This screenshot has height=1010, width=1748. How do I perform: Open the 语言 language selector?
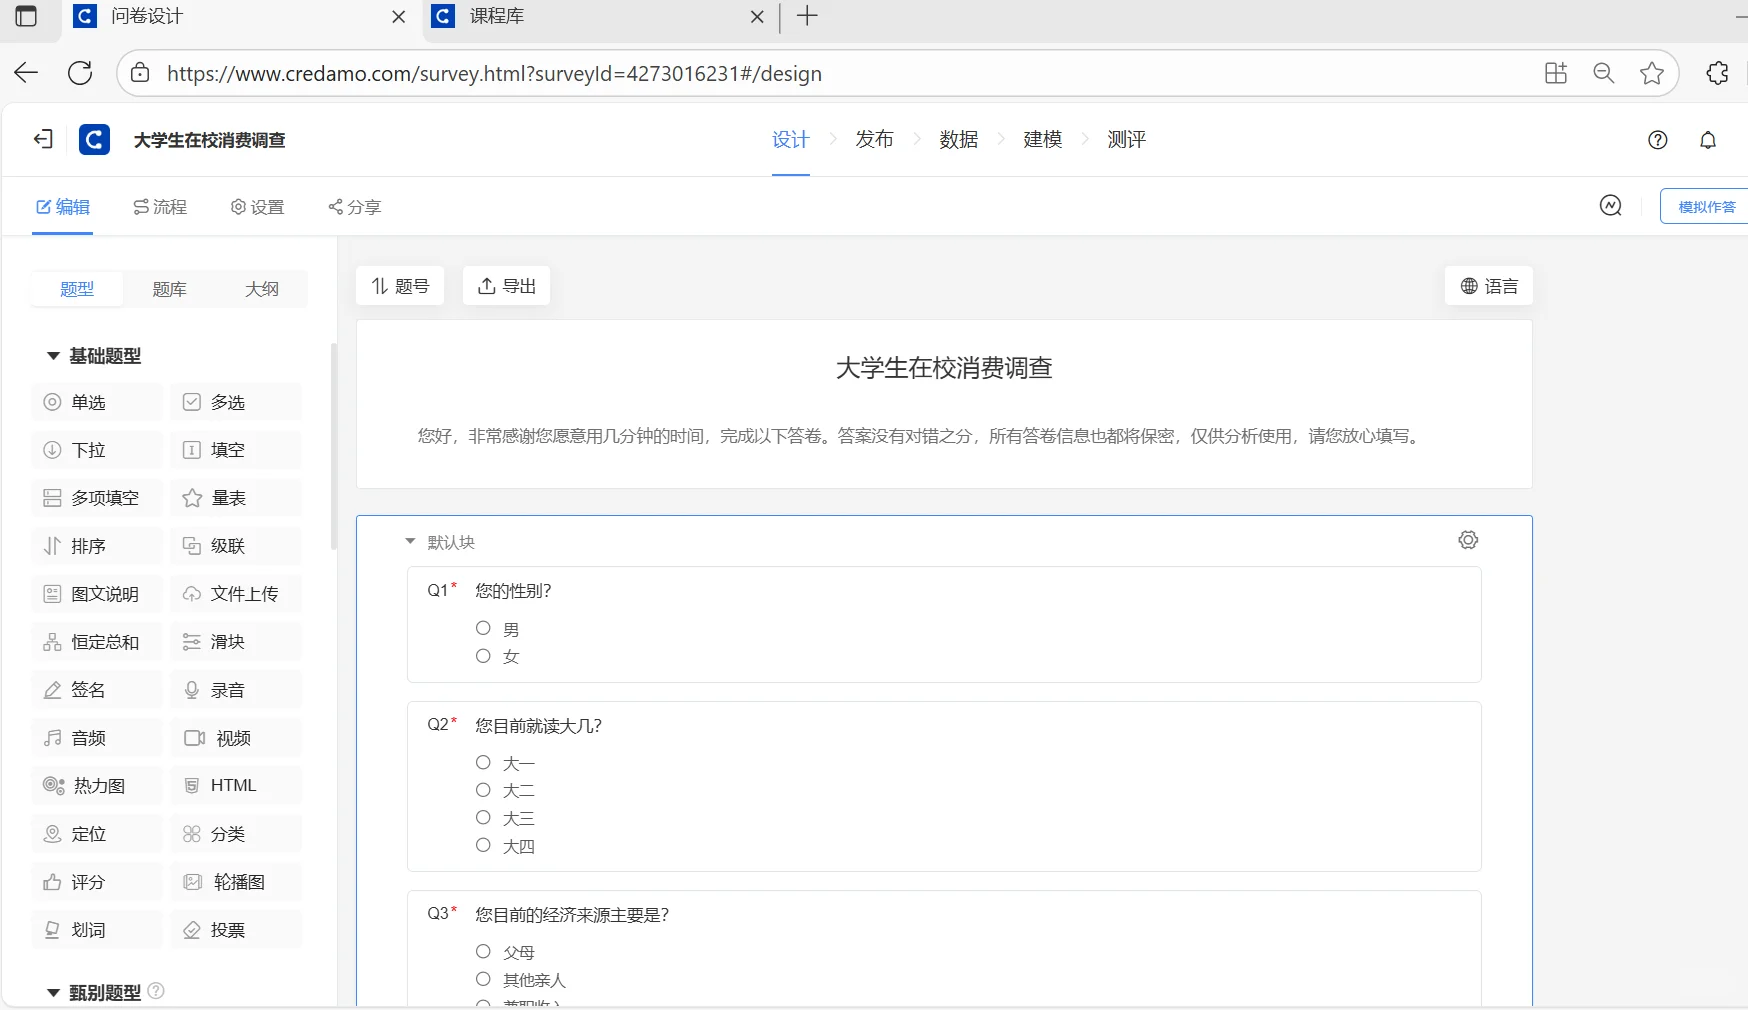pyautogui.click(x=1489, y=286)
